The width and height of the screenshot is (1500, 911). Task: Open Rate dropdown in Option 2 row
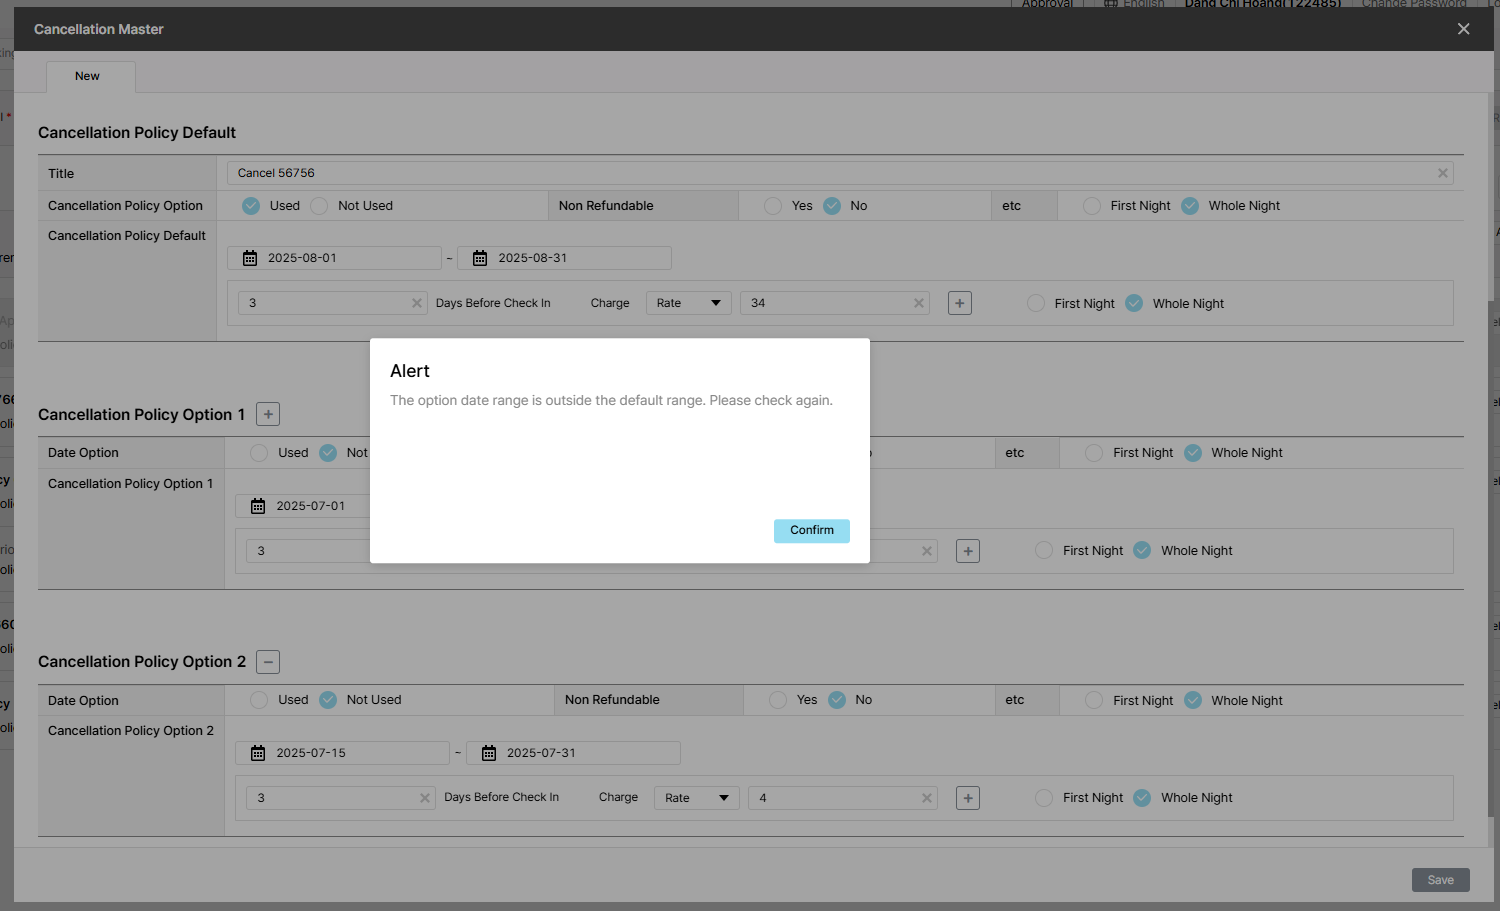coord(697,798)
